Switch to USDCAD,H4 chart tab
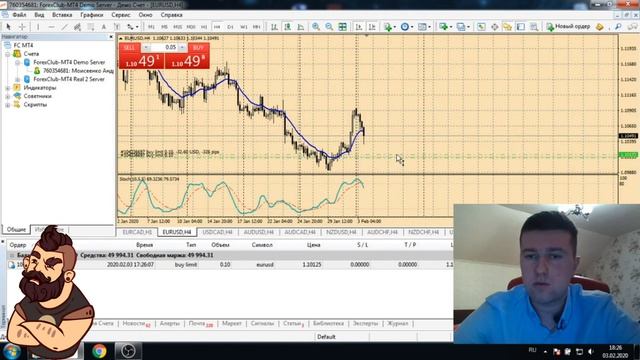This screenshot has height=360, width=640. (x=217, y=232)
